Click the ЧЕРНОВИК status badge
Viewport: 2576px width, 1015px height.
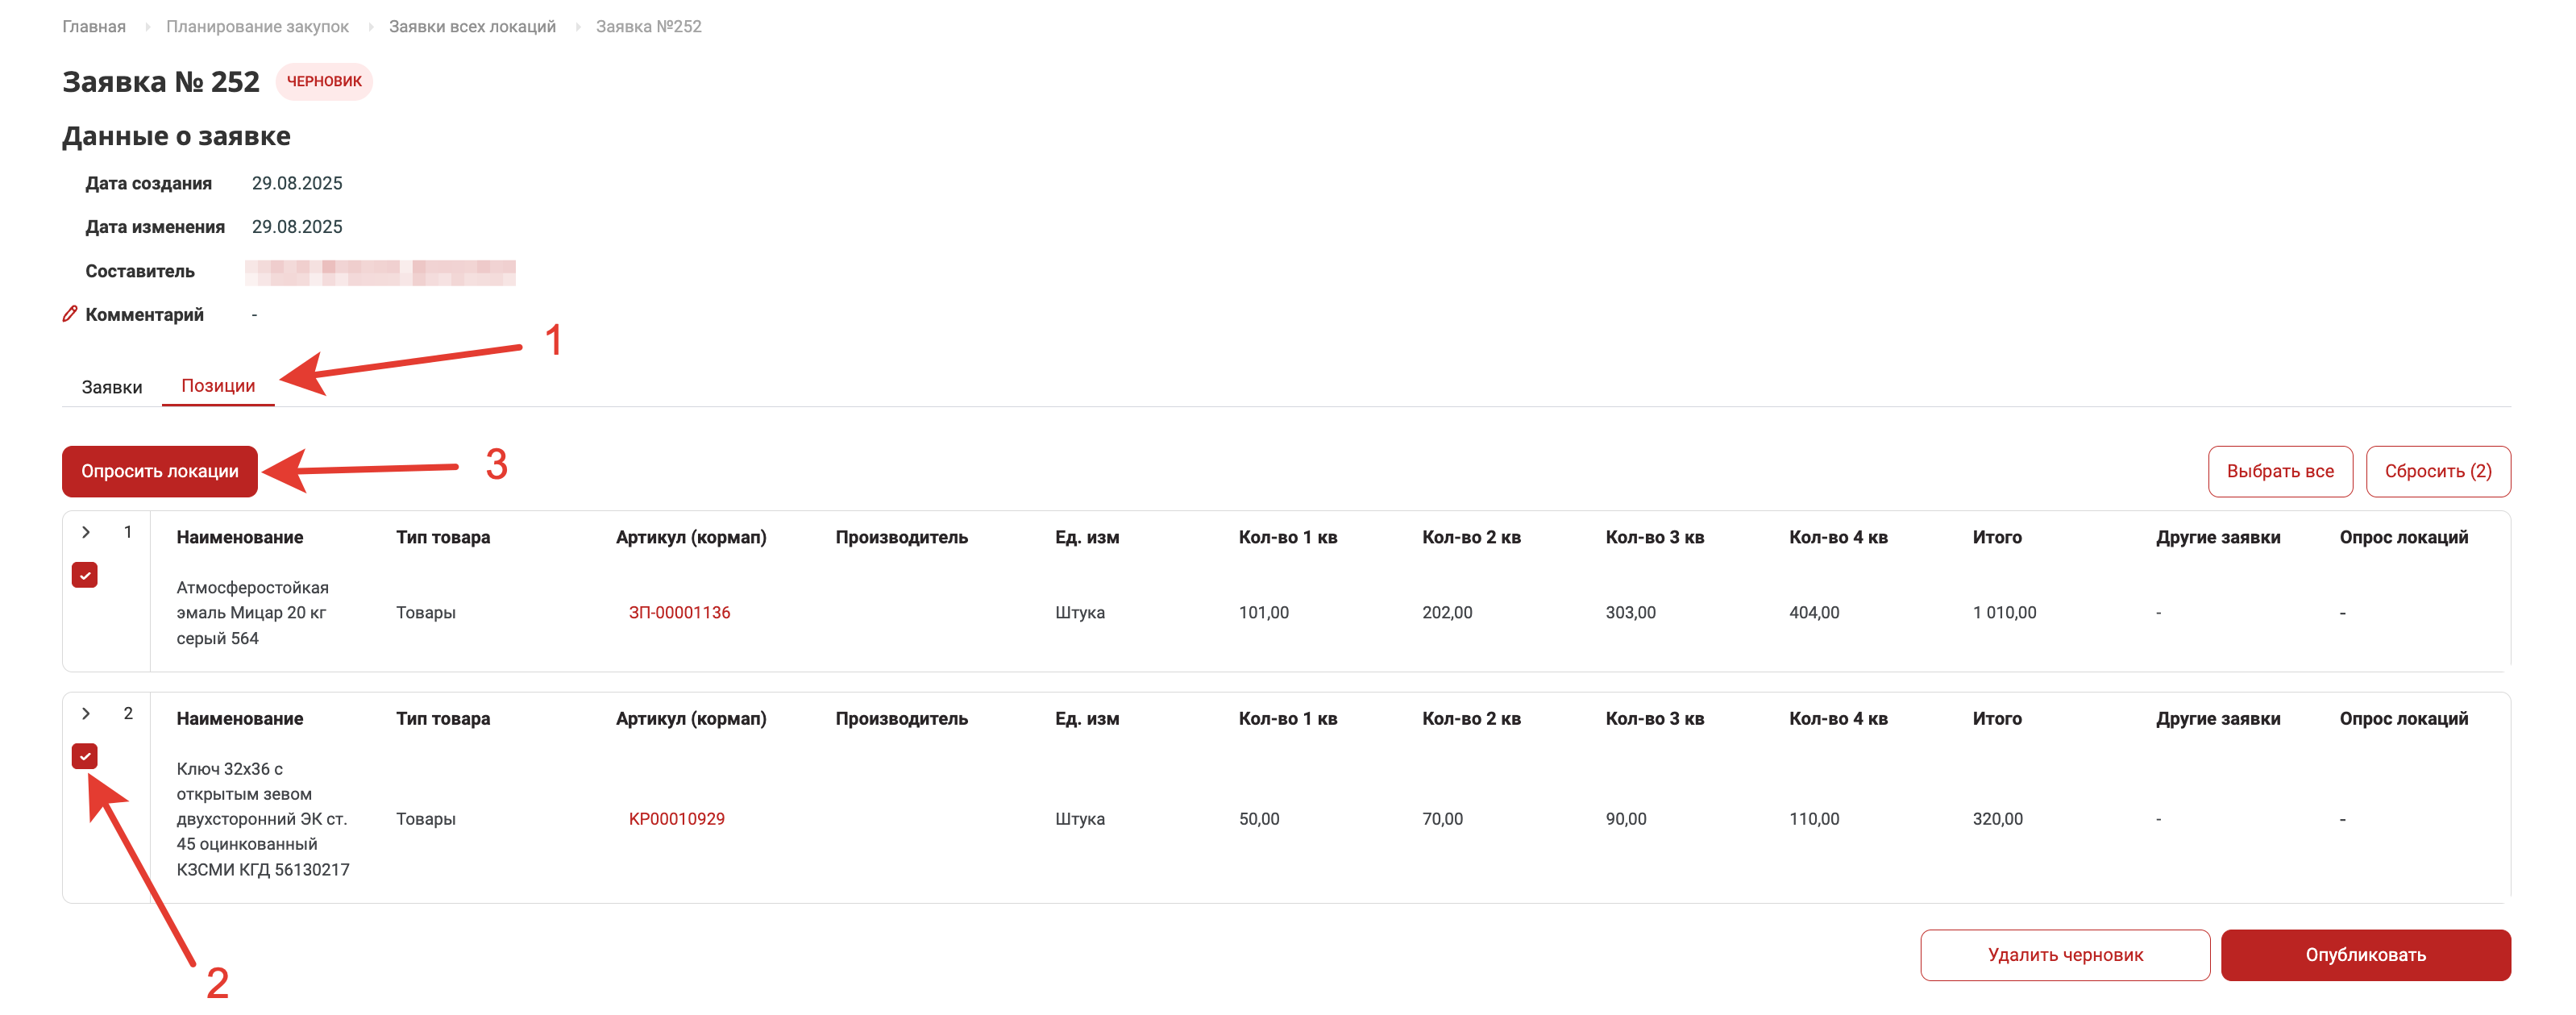tap(324, 82)
